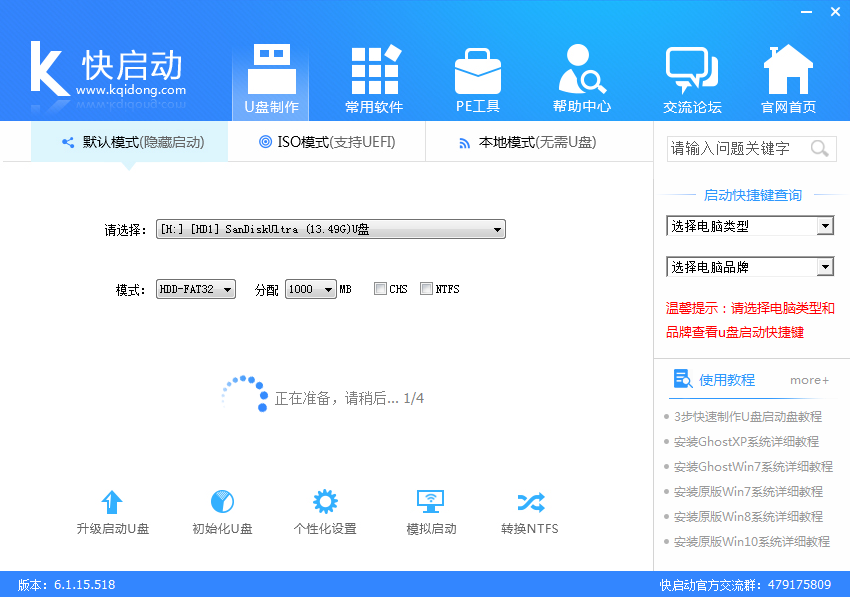The width and height of the screenshot is (850, 597).
Task: Open the U盘制作 section icon
Action: (x=272, y=69)
